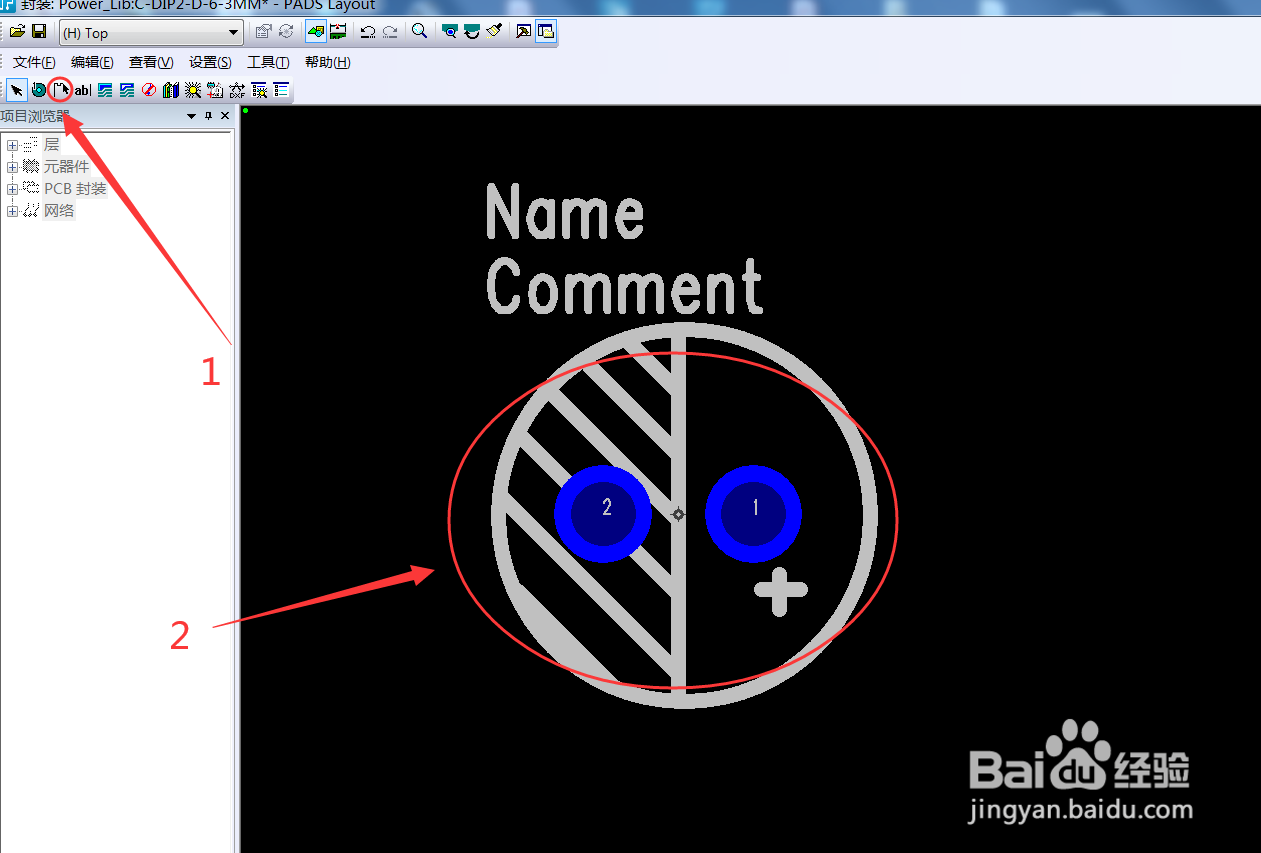This screenshot has width=1261, height=853.
Task: Toggle the Output window icon
Action: coord(523,32)
